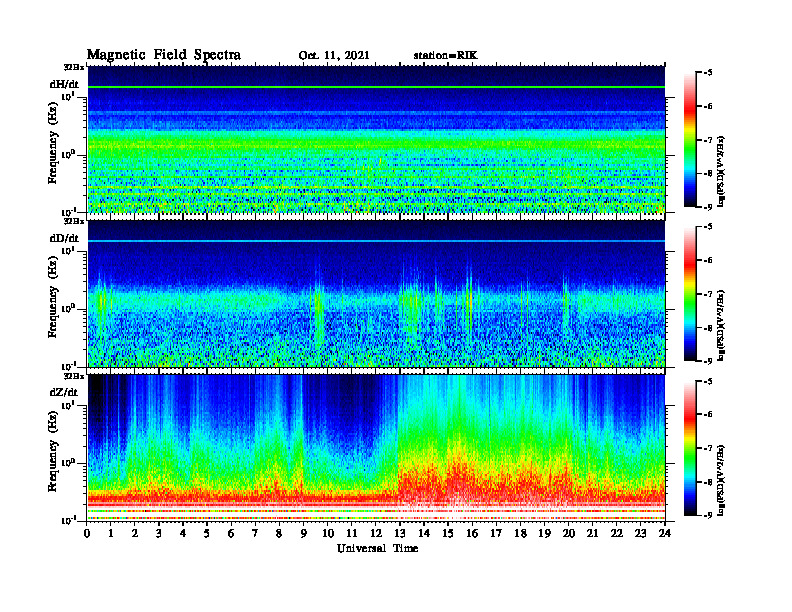Image resolution: width=792 pixels, height=612 pixels.
Task: Click the Frequency (Hz) label of dH/dt panel
Action: click(53, 144)
